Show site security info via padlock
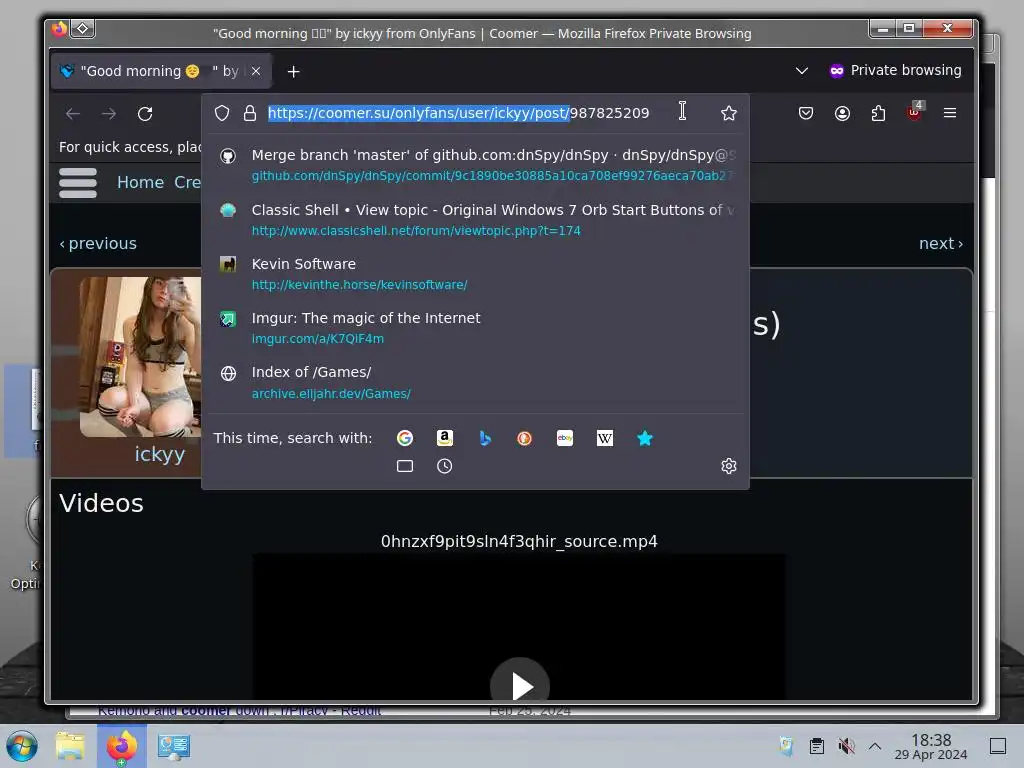 click(249, 113)
